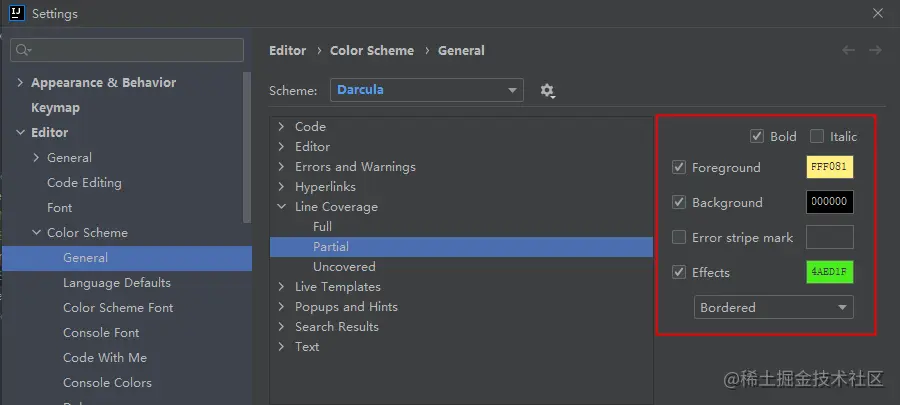Focus the settings search input field

tap(127, 50)
